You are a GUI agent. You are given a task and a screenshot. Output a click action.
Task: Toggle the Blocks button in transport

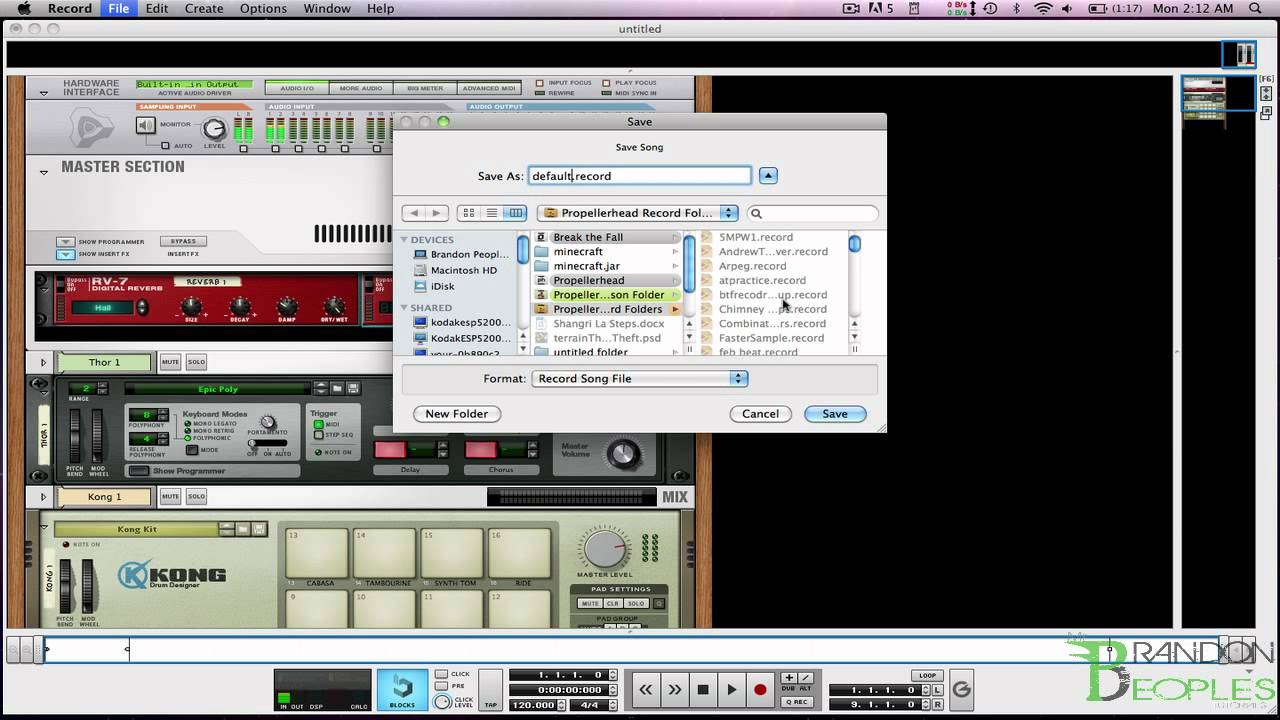[402, 690]
